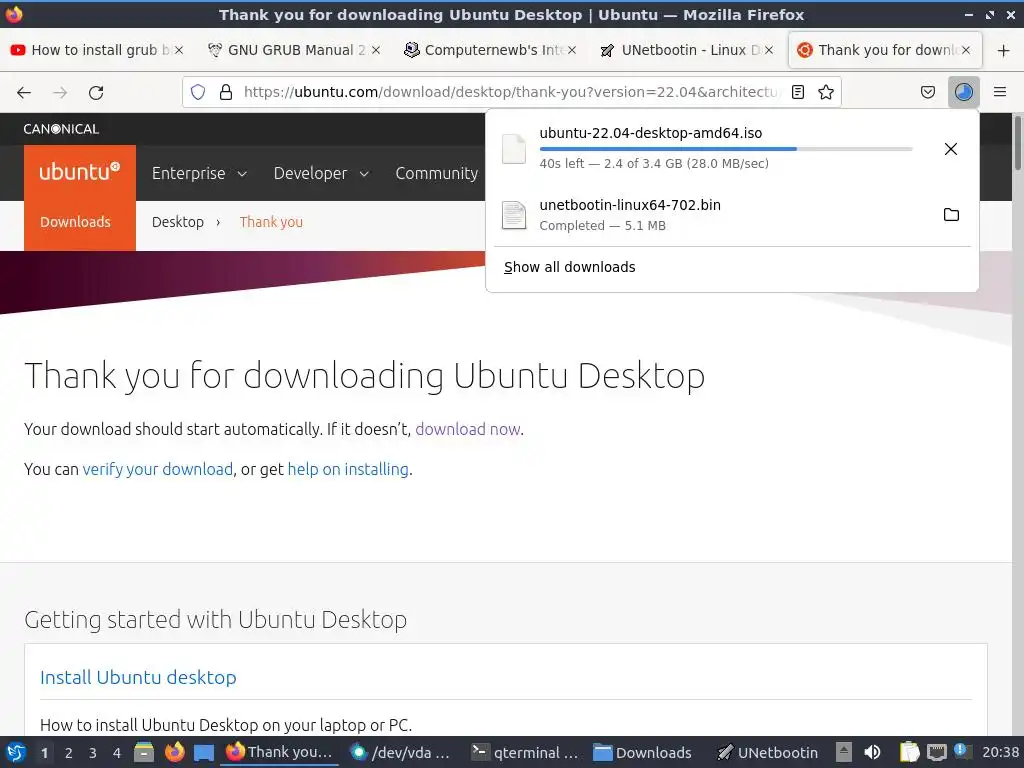Screen dimensions: 1024x768
Task: Click Show all downloads
Action: pos(569,267)
